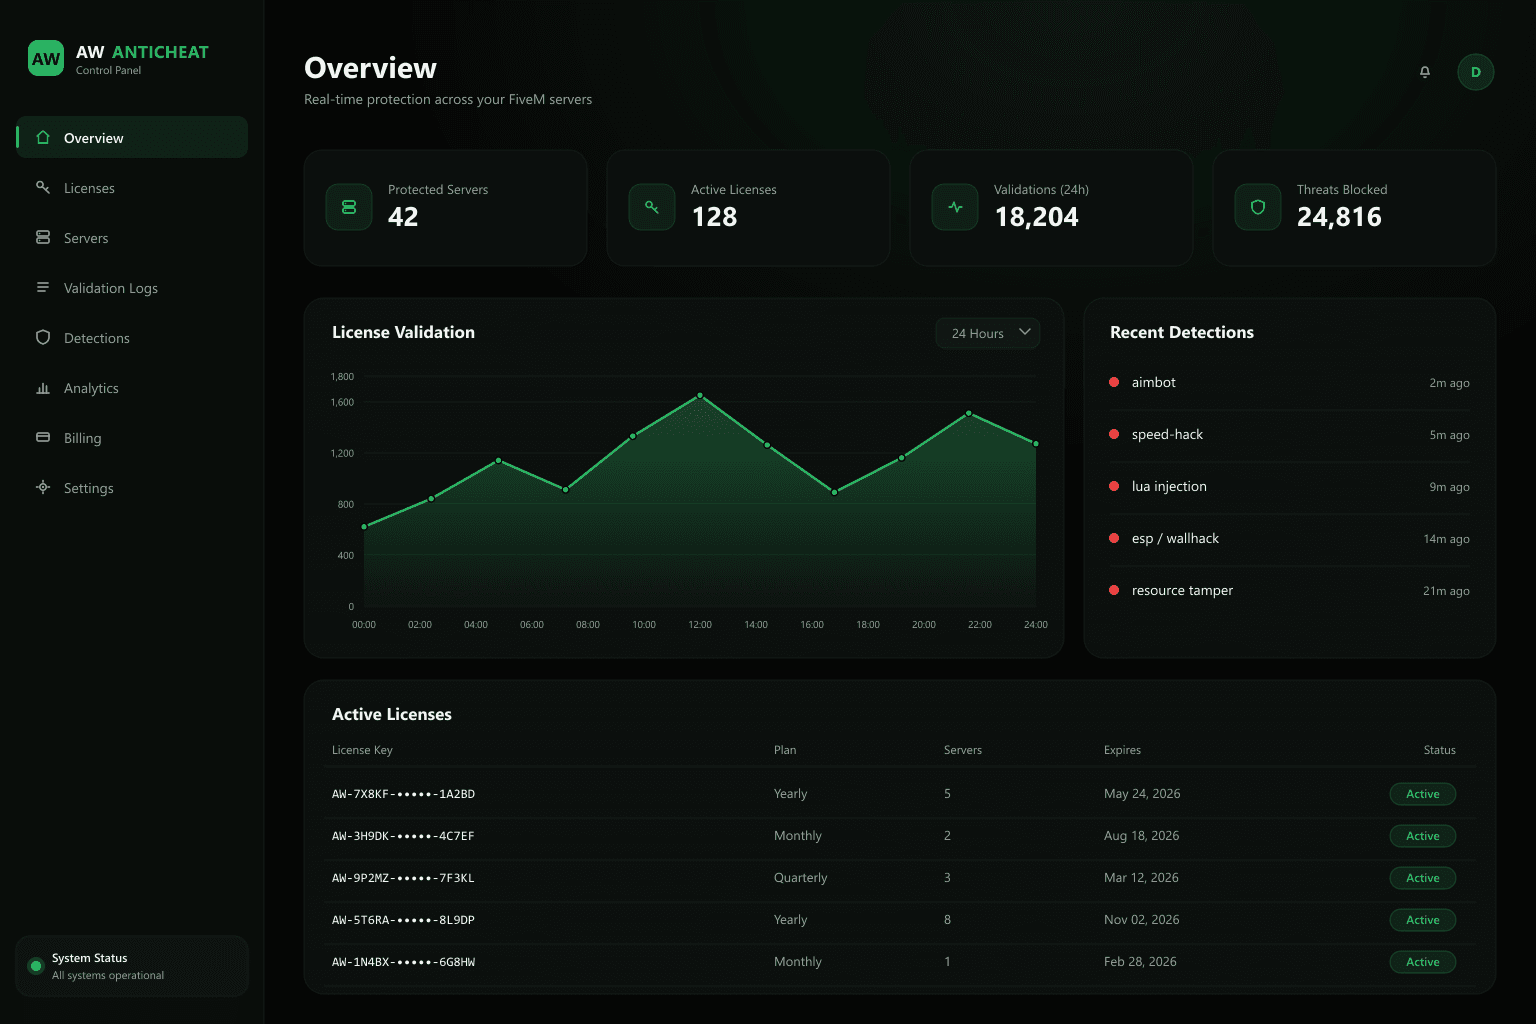This screenshot has height=1024, width=1536.
Task: Click the Servers column header
Action: (x=963, y=750)
